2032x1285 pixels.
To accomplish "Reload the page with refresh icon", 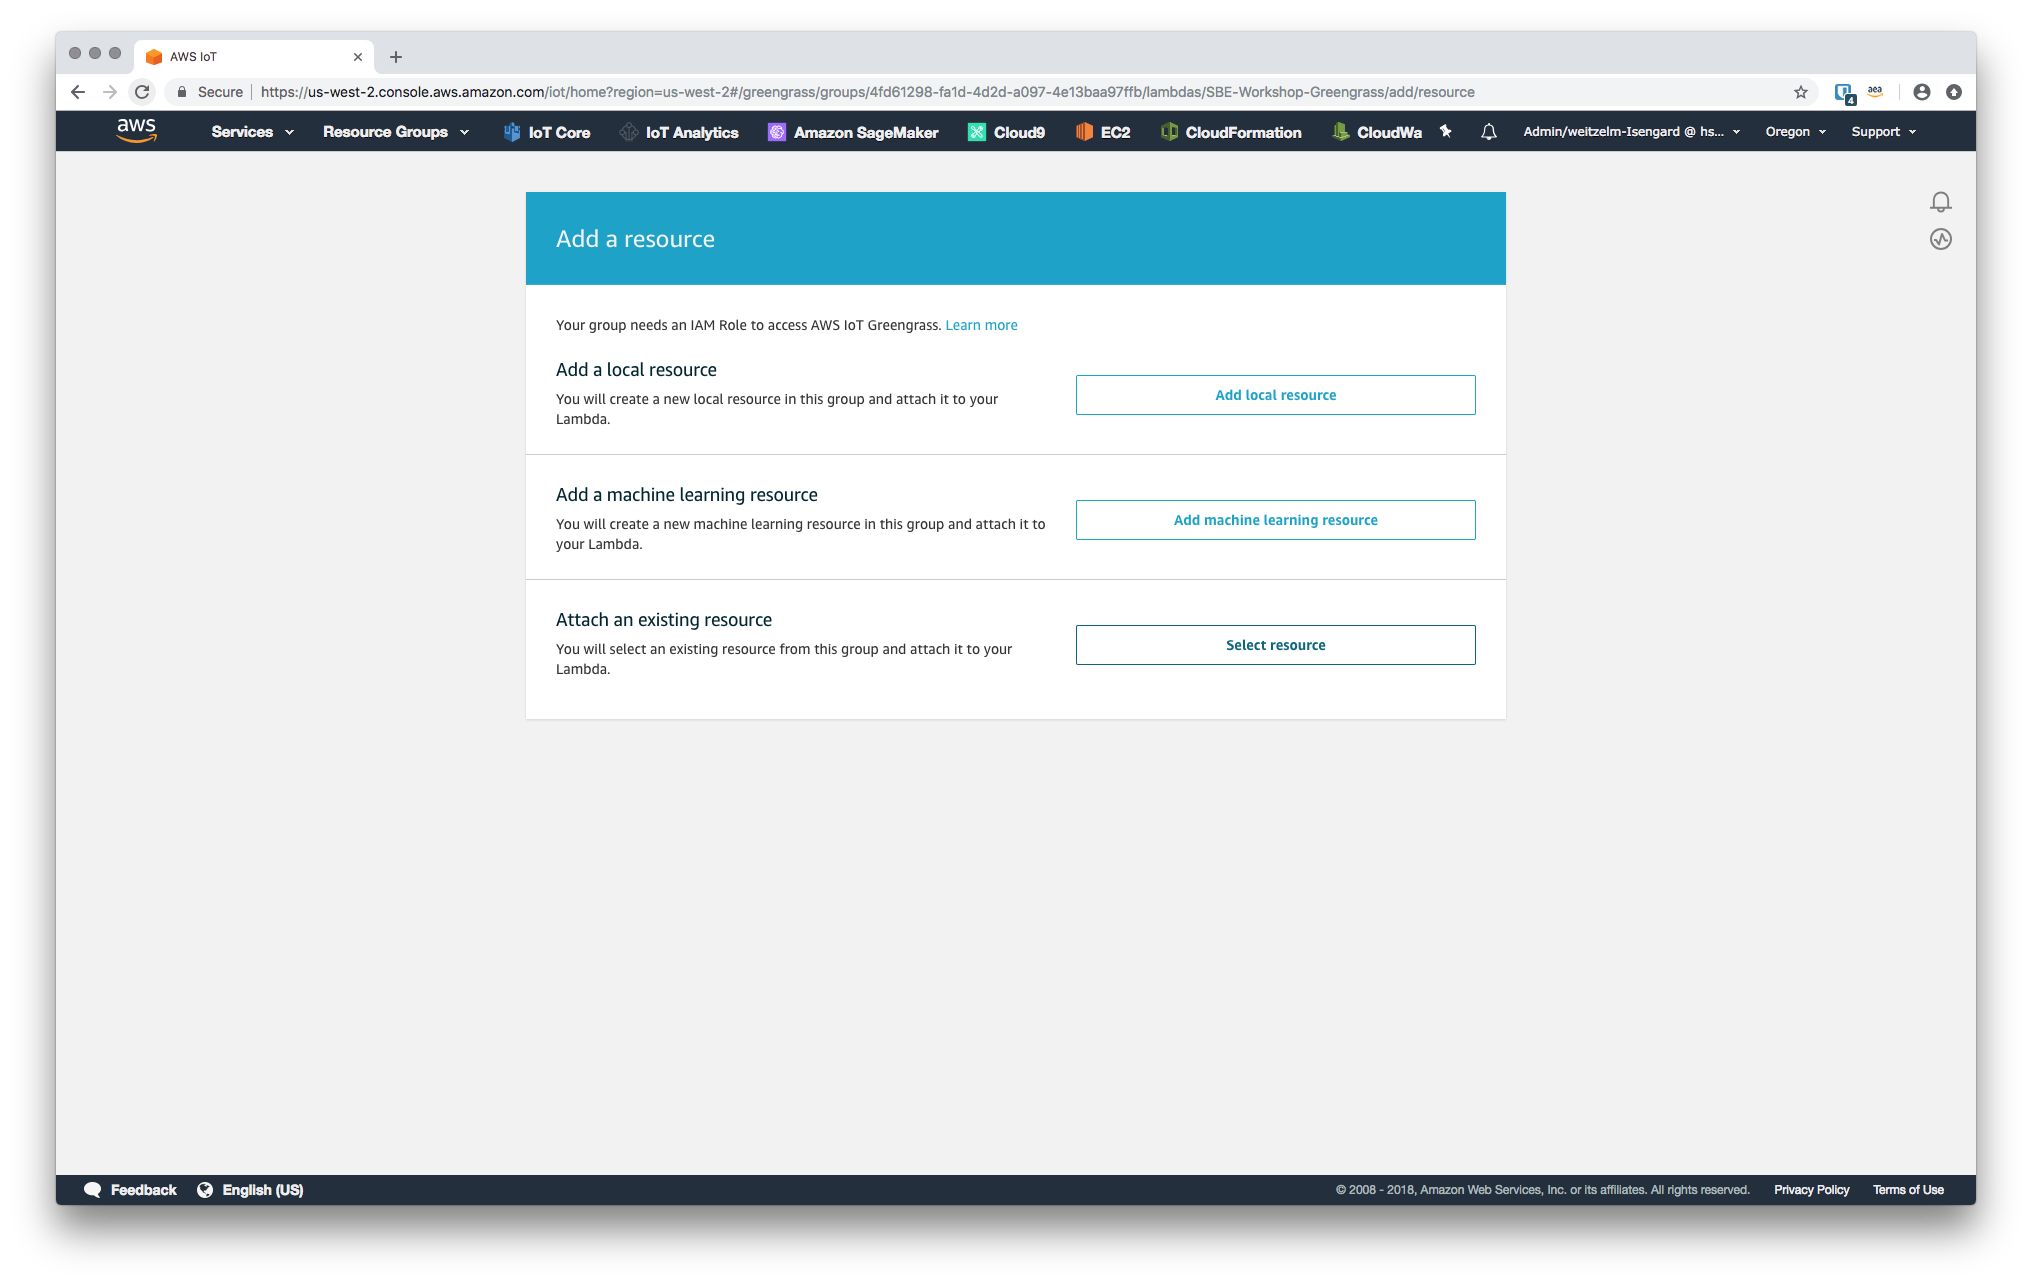I will (x=142, y=92).
